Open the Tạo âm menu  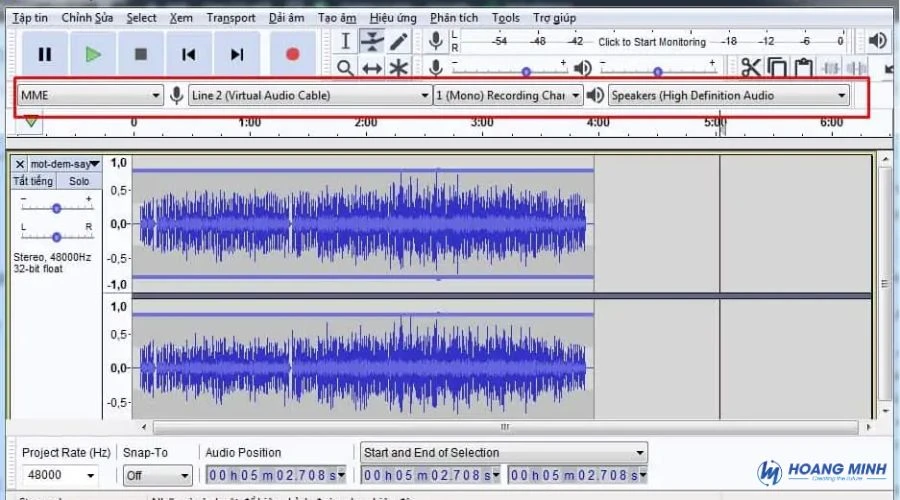(x=337, y=18)
